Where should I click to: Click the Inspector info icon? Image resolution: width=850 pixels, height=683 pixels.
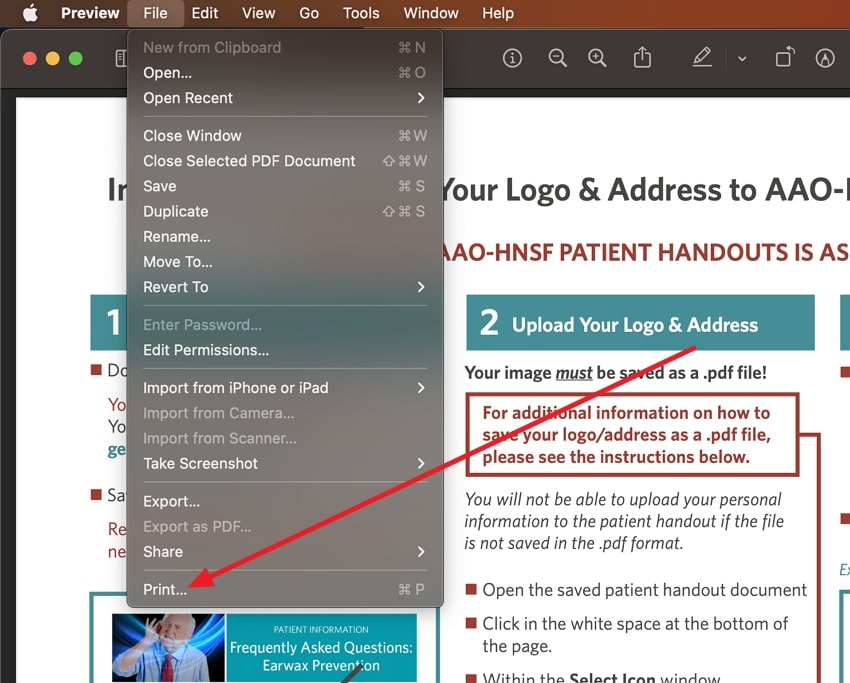[512, 57]
